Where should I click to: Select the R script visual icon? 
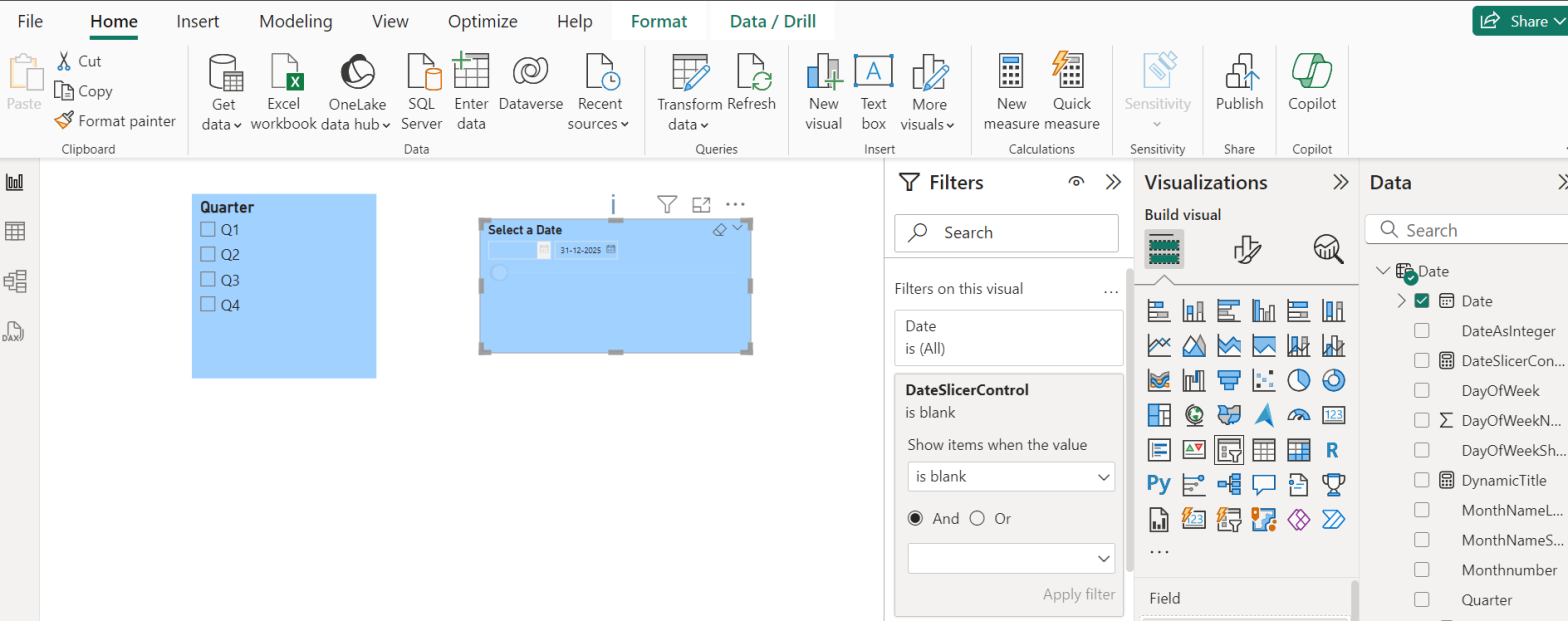[1333, 450]
